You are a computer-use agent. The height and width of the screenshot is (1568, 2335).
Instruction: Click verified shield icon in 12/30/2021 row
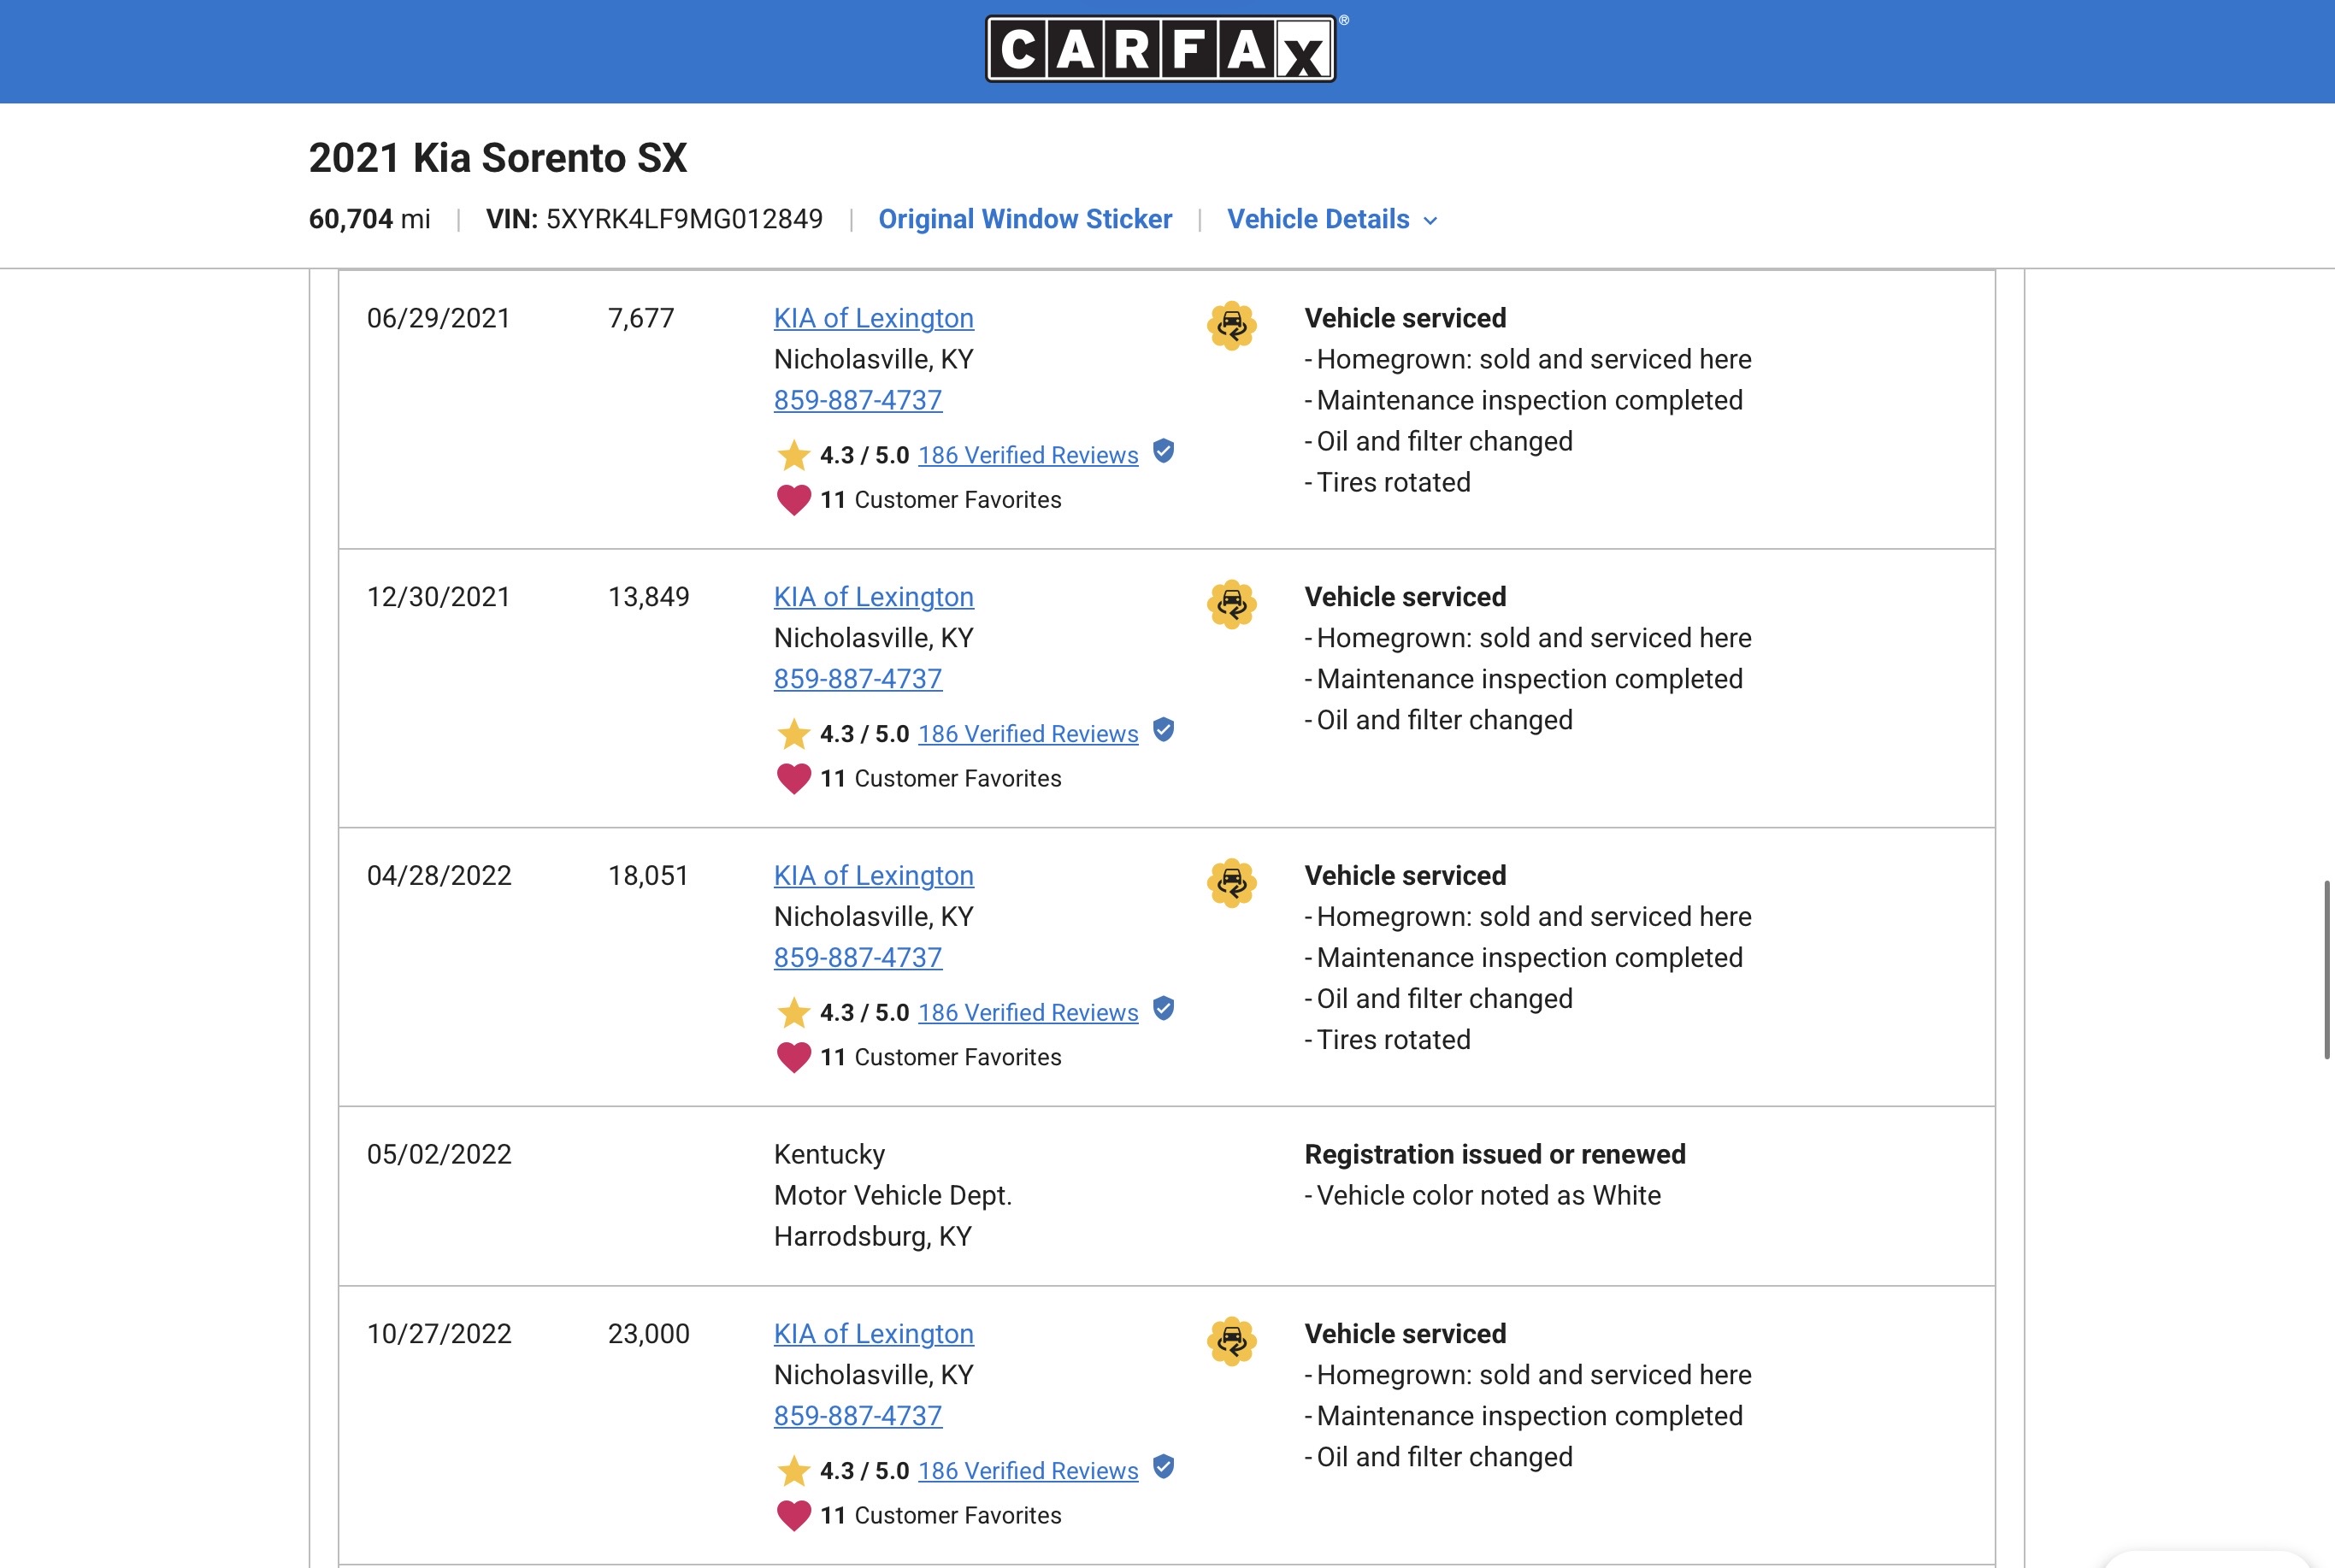1163,730
